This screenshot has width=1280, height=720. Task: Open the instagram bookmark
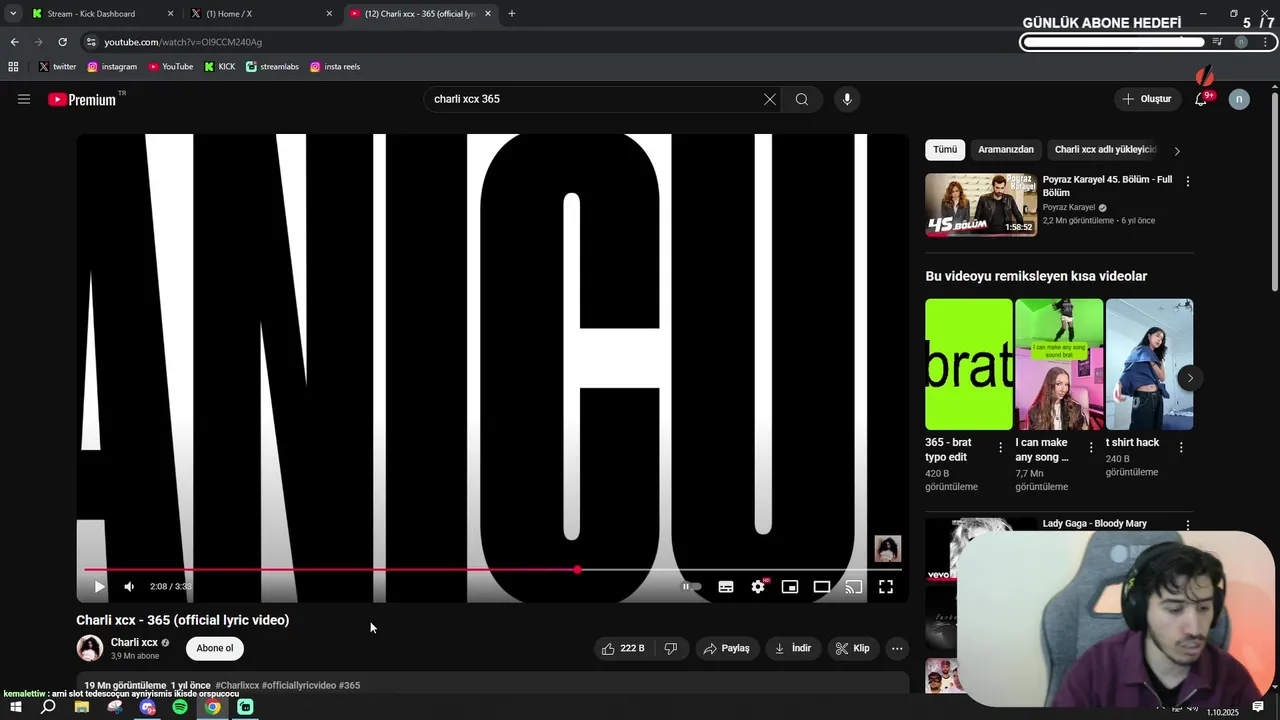(x=112, y=67)
